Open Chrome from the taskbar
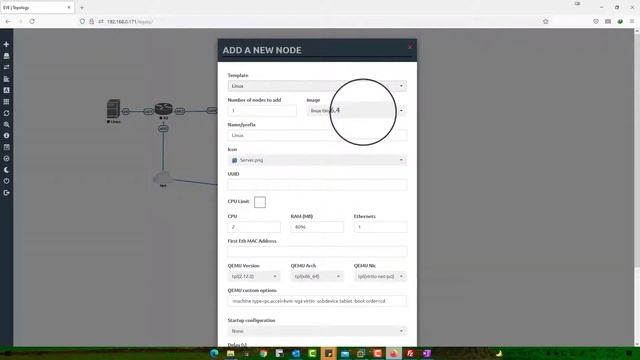This screenshot has width=640, height=360. pos(263,353)
